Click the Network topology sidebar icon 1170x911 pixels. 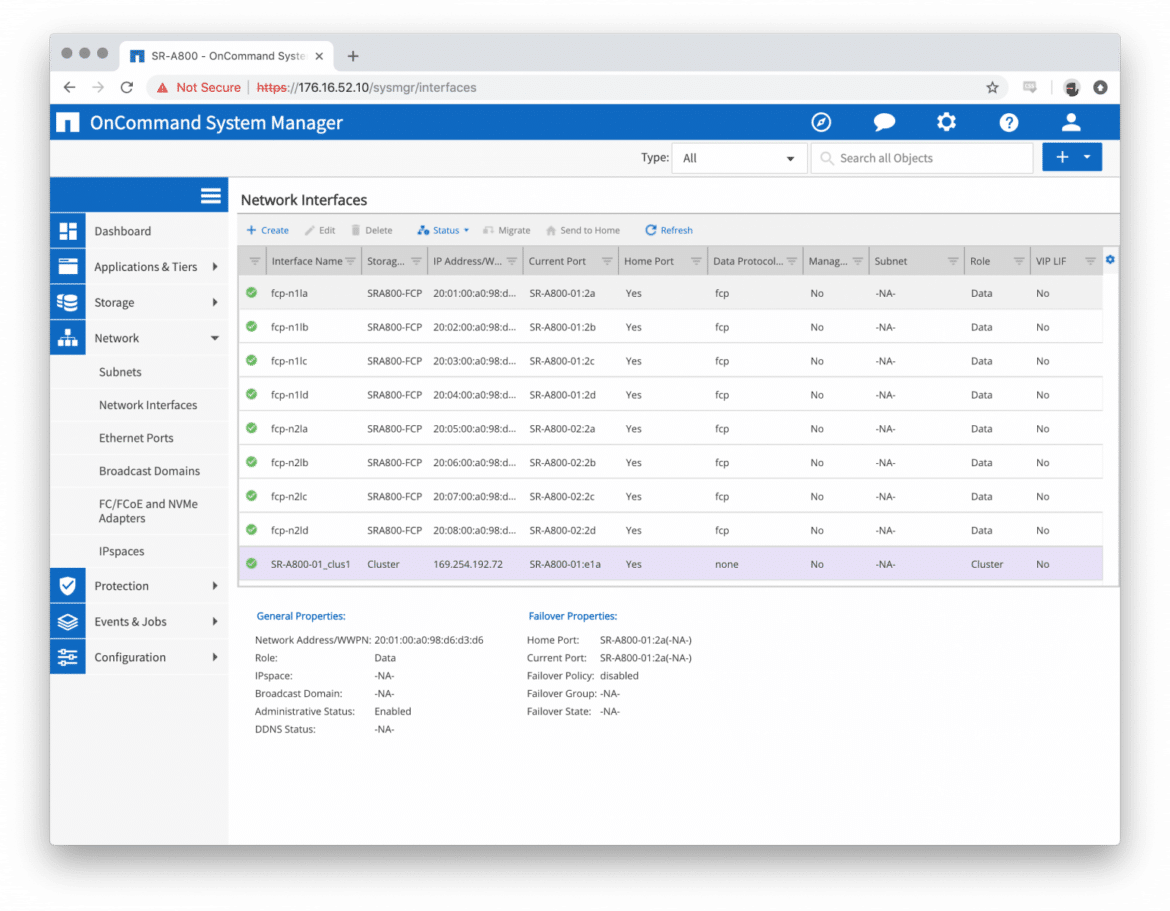coord(68,338)
